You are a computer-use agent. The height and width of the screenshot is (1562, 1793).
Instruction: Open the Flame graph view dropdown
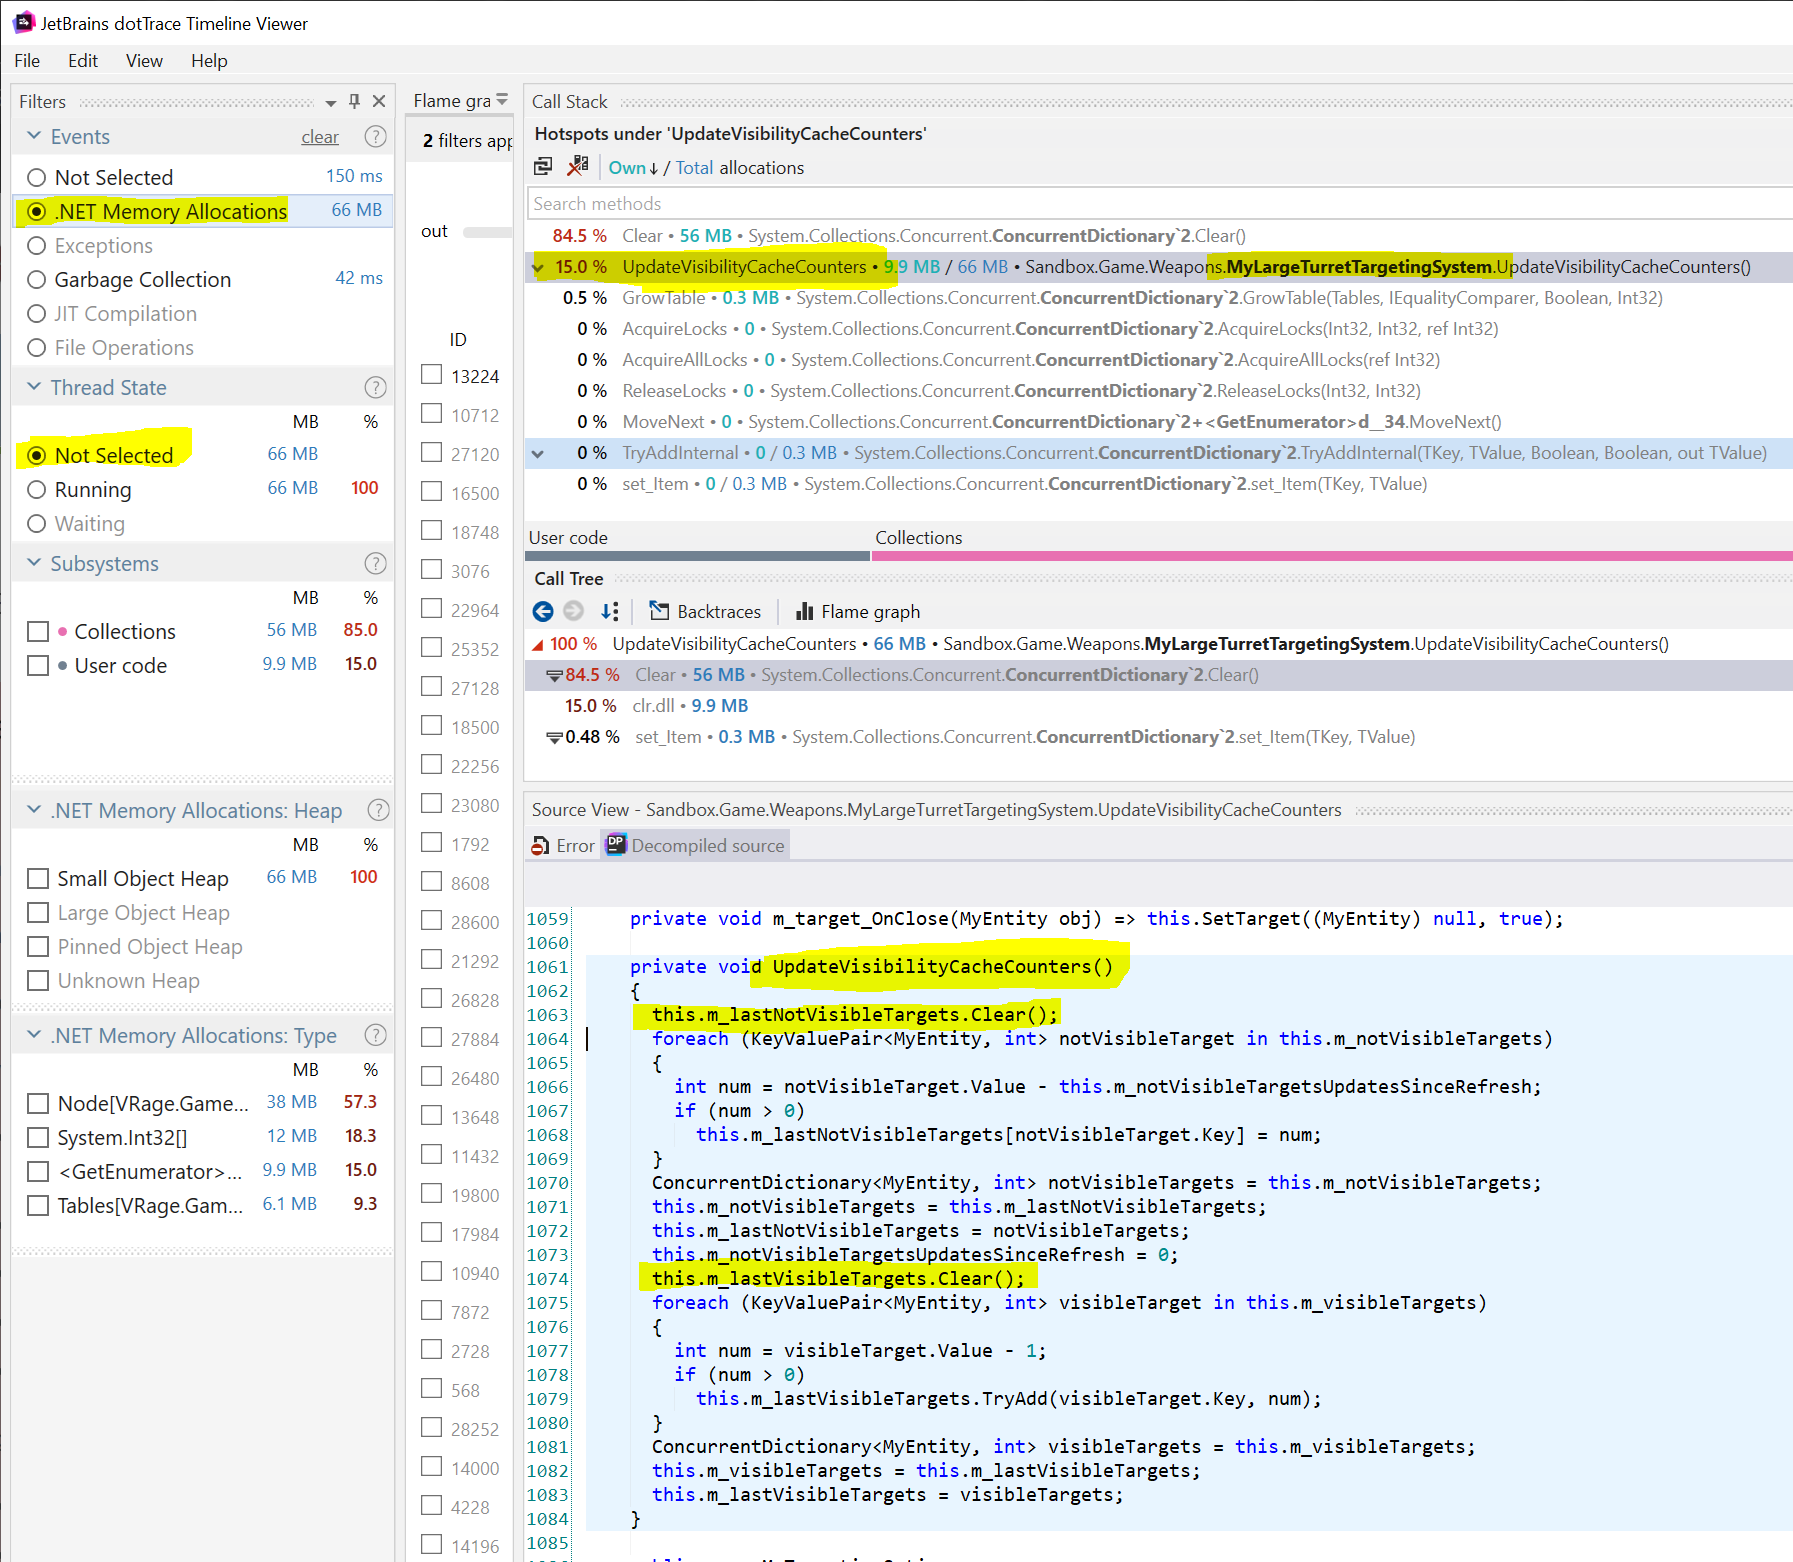tap(502, 101)
